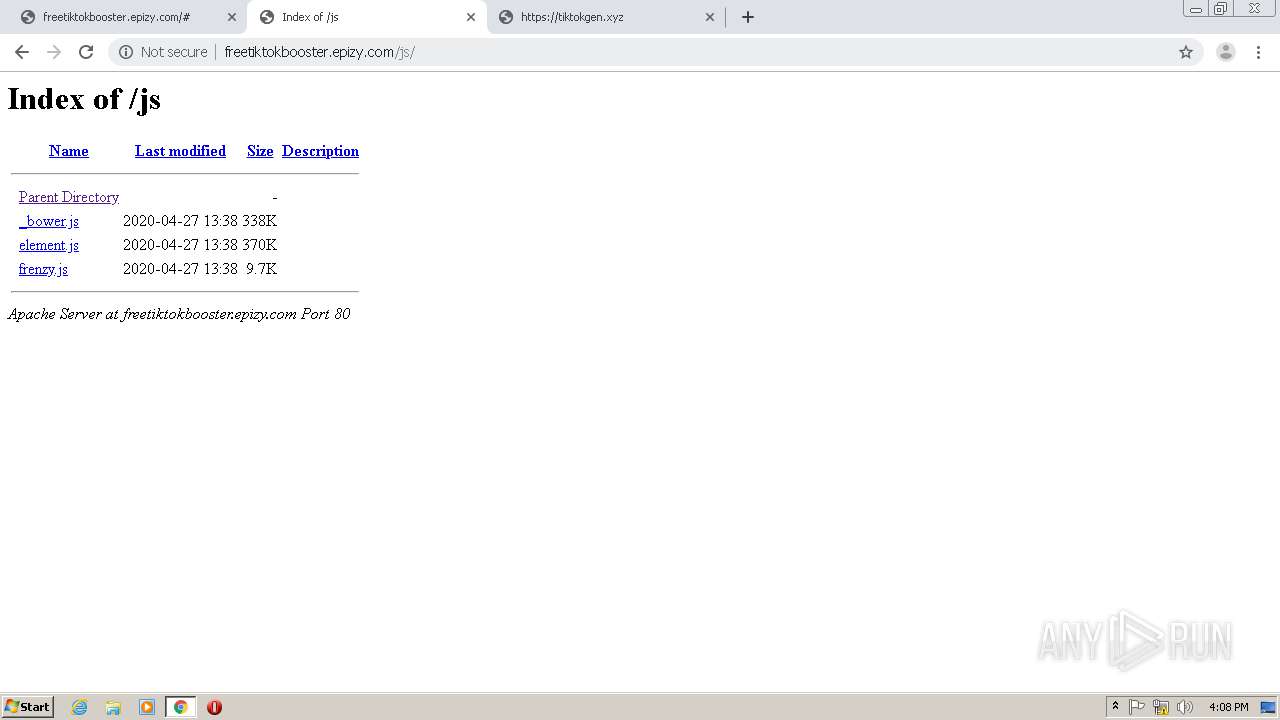Restore down the Chrome window
This screenshot has height=720, width=1280.
point(1221,9)
